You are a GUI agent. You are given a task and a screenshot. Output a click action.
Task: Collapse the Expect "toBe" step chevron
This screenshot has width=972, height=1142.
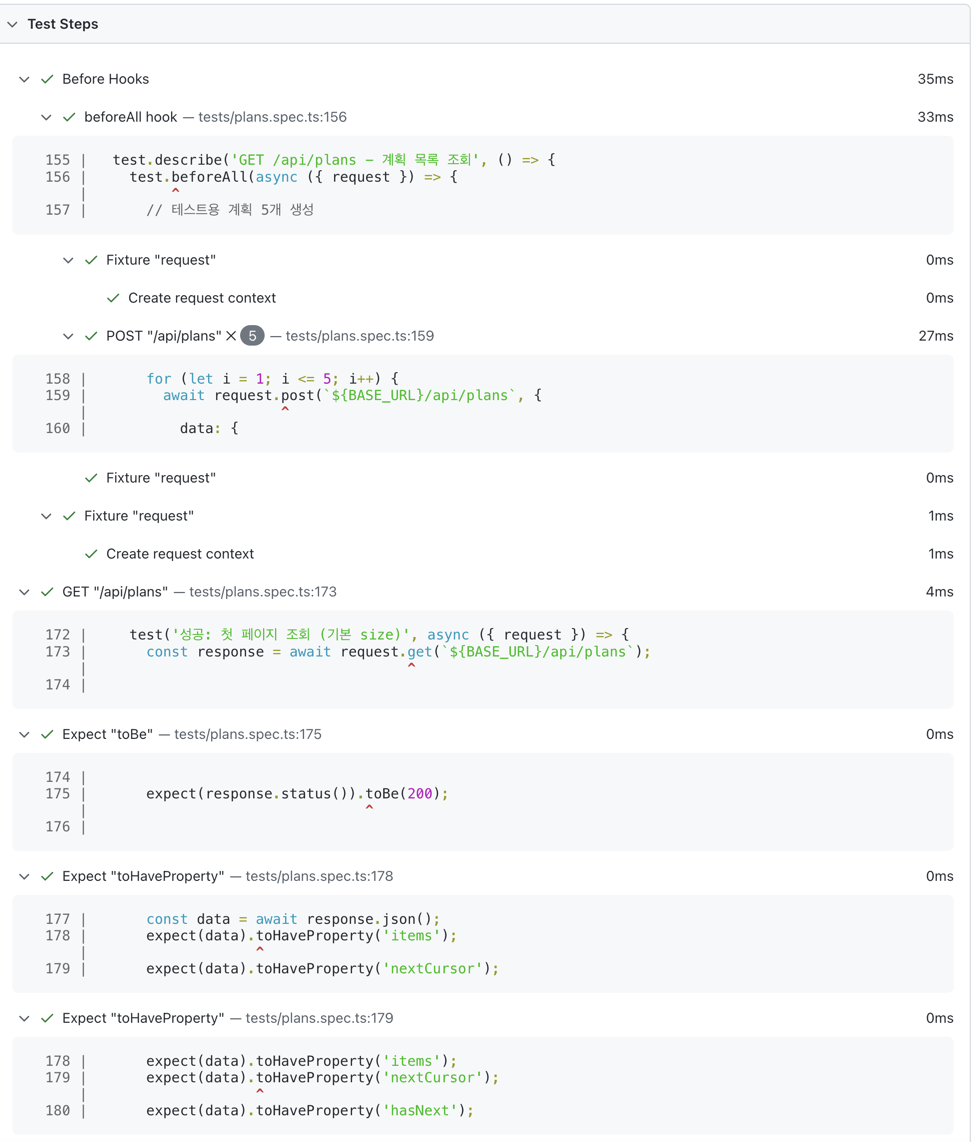24,734
